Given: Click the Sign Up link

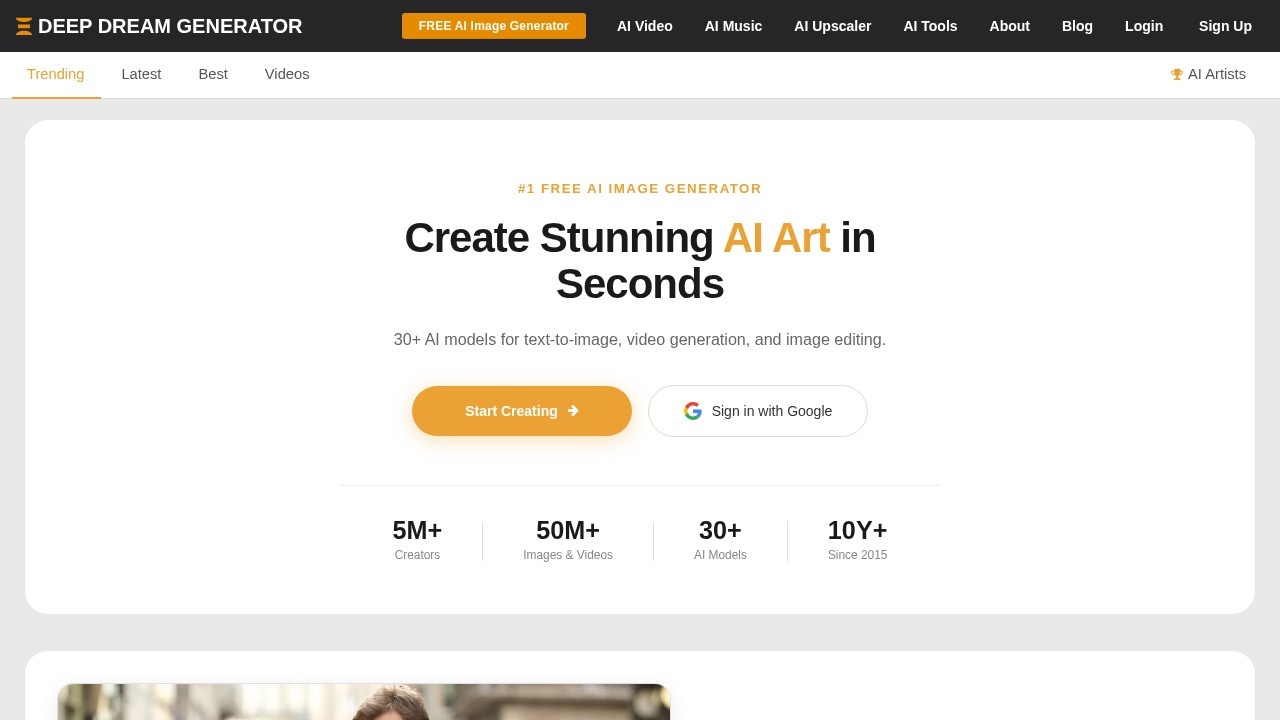Looking at the screenshot, I should [x=1225, y=26].
